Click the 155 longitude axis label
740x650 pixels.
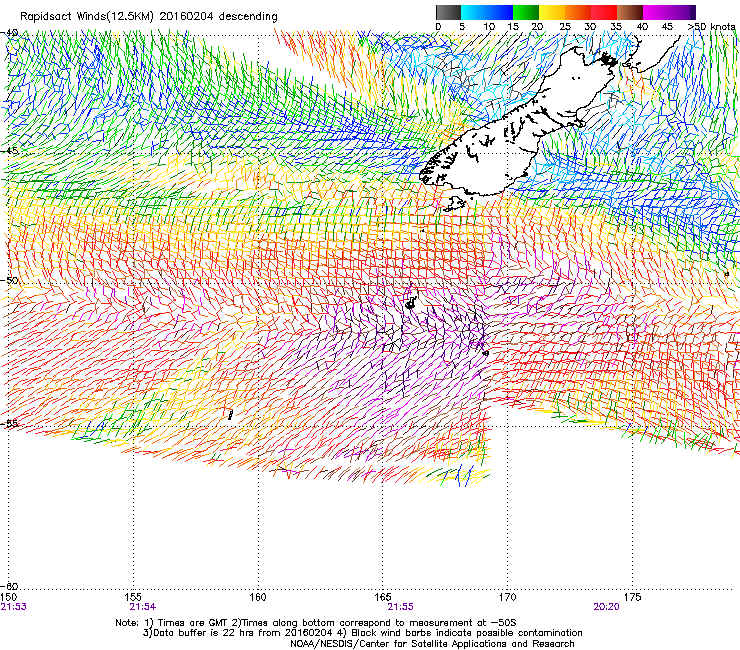coord(133,597)
